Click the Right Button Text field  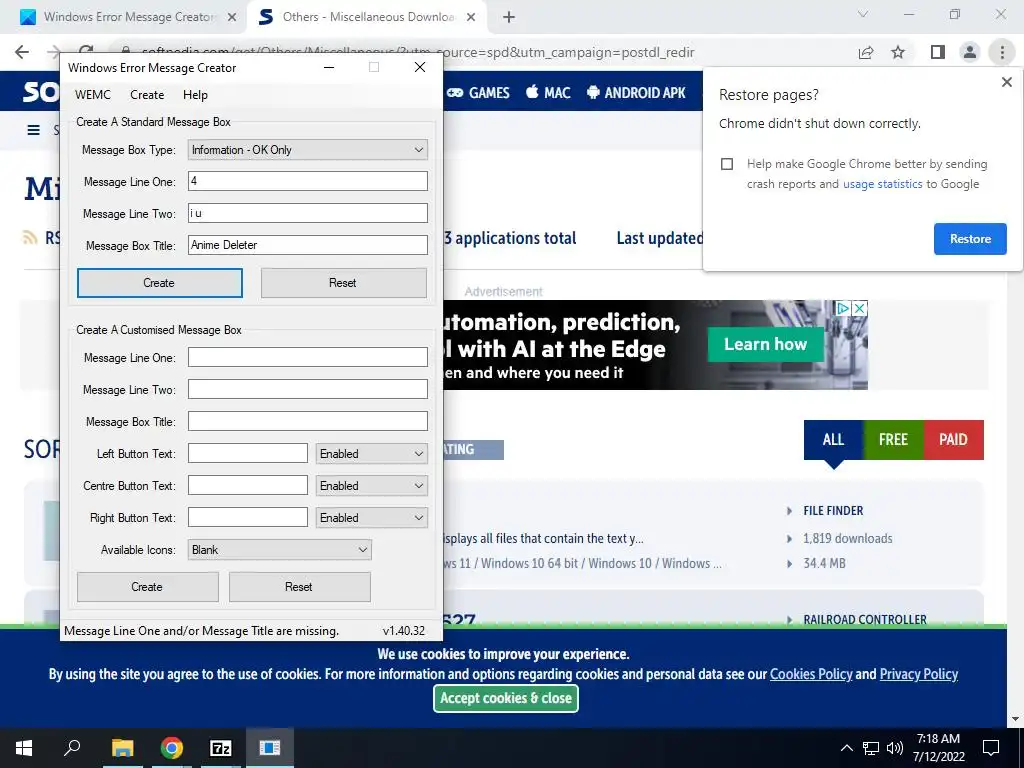tap(248, 517)
